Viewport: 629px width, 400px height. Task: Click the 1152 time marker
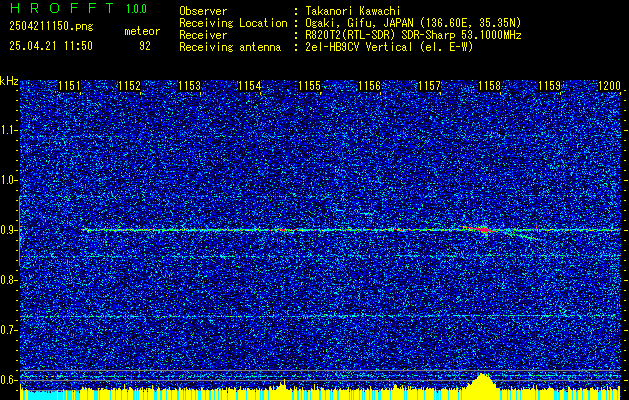[130, 86]
